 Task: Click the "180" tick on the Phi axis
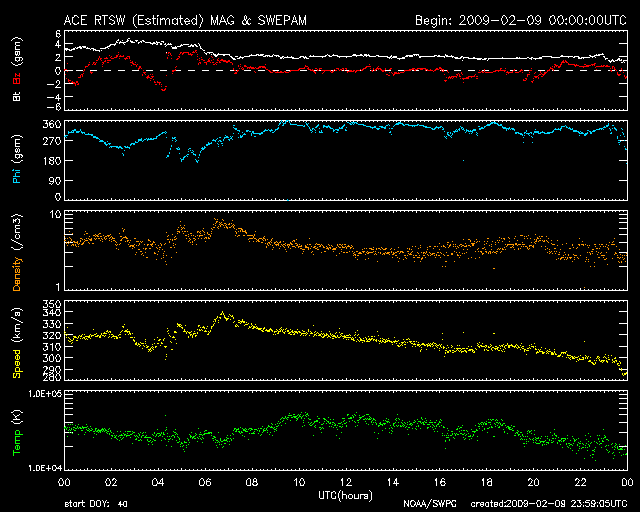tap(52, 161)
